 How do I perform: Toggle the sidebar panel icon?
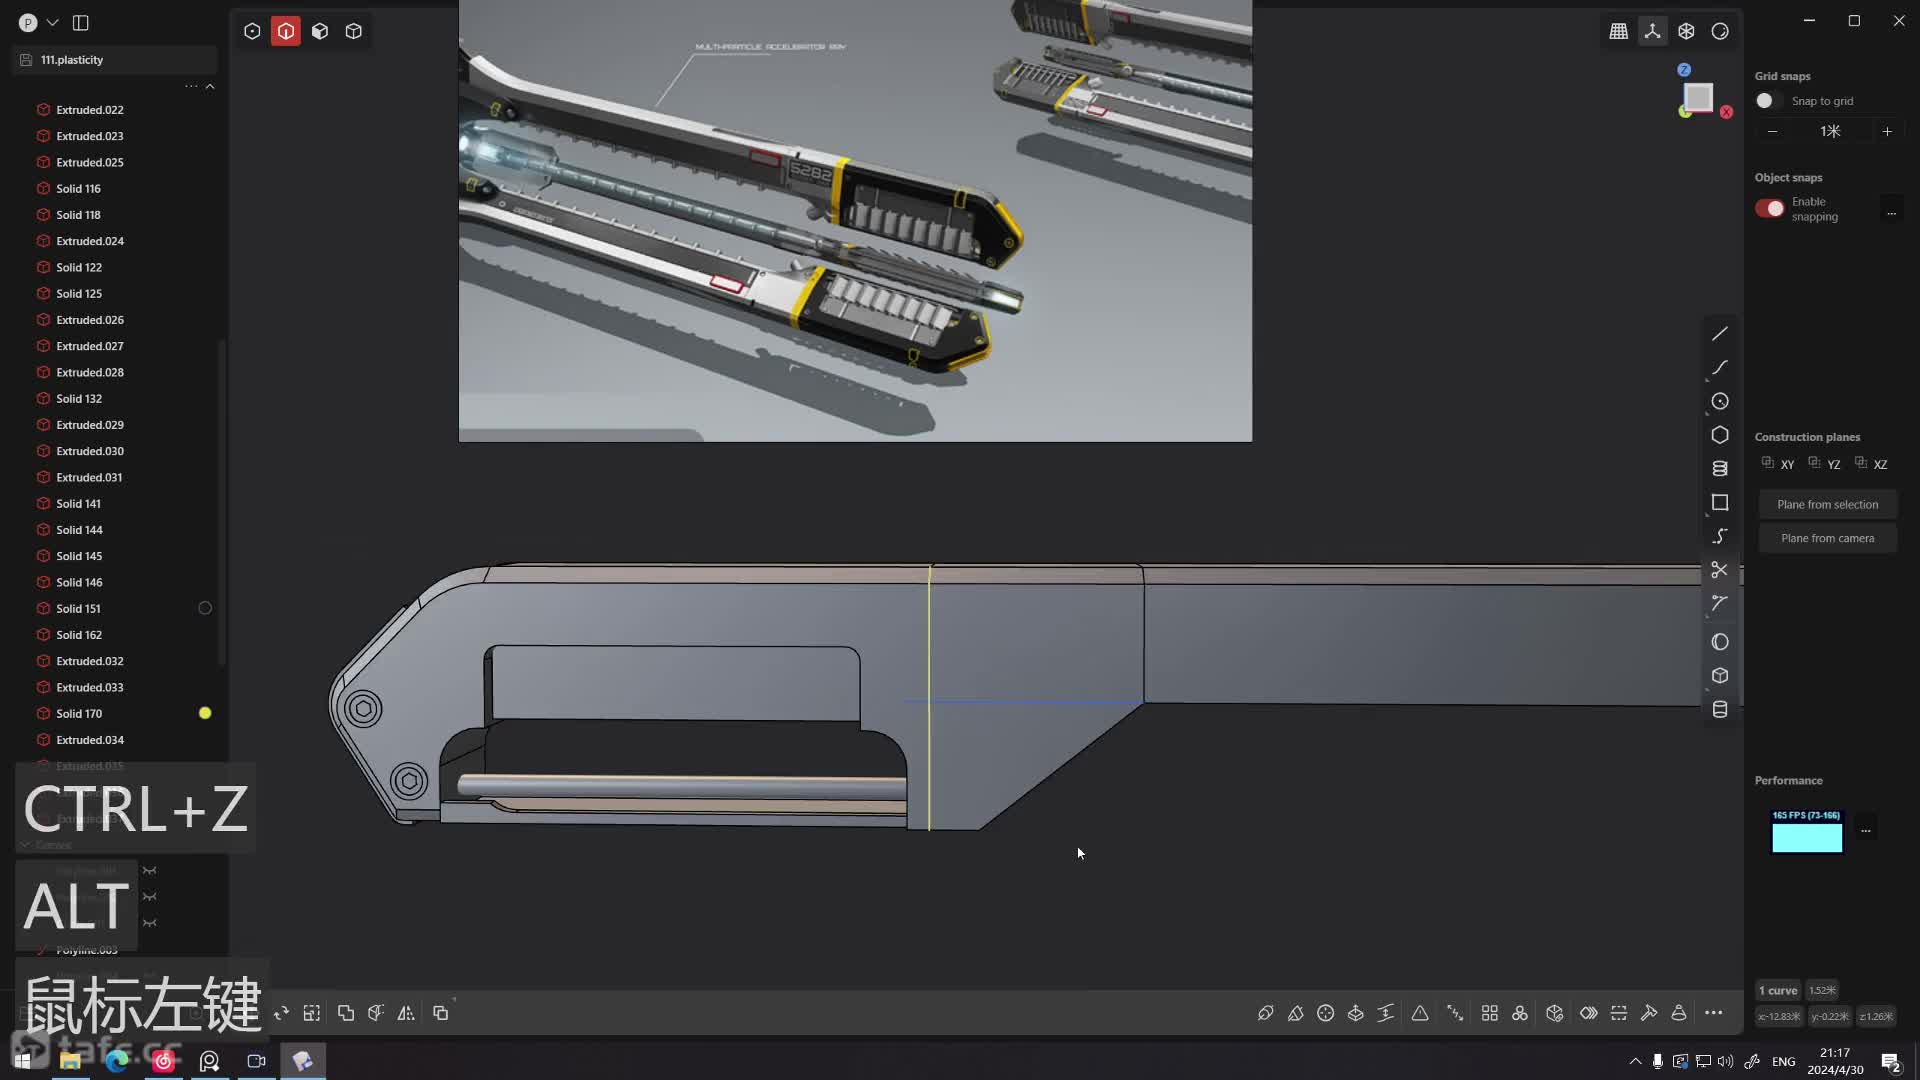click(x=81, y=22)
